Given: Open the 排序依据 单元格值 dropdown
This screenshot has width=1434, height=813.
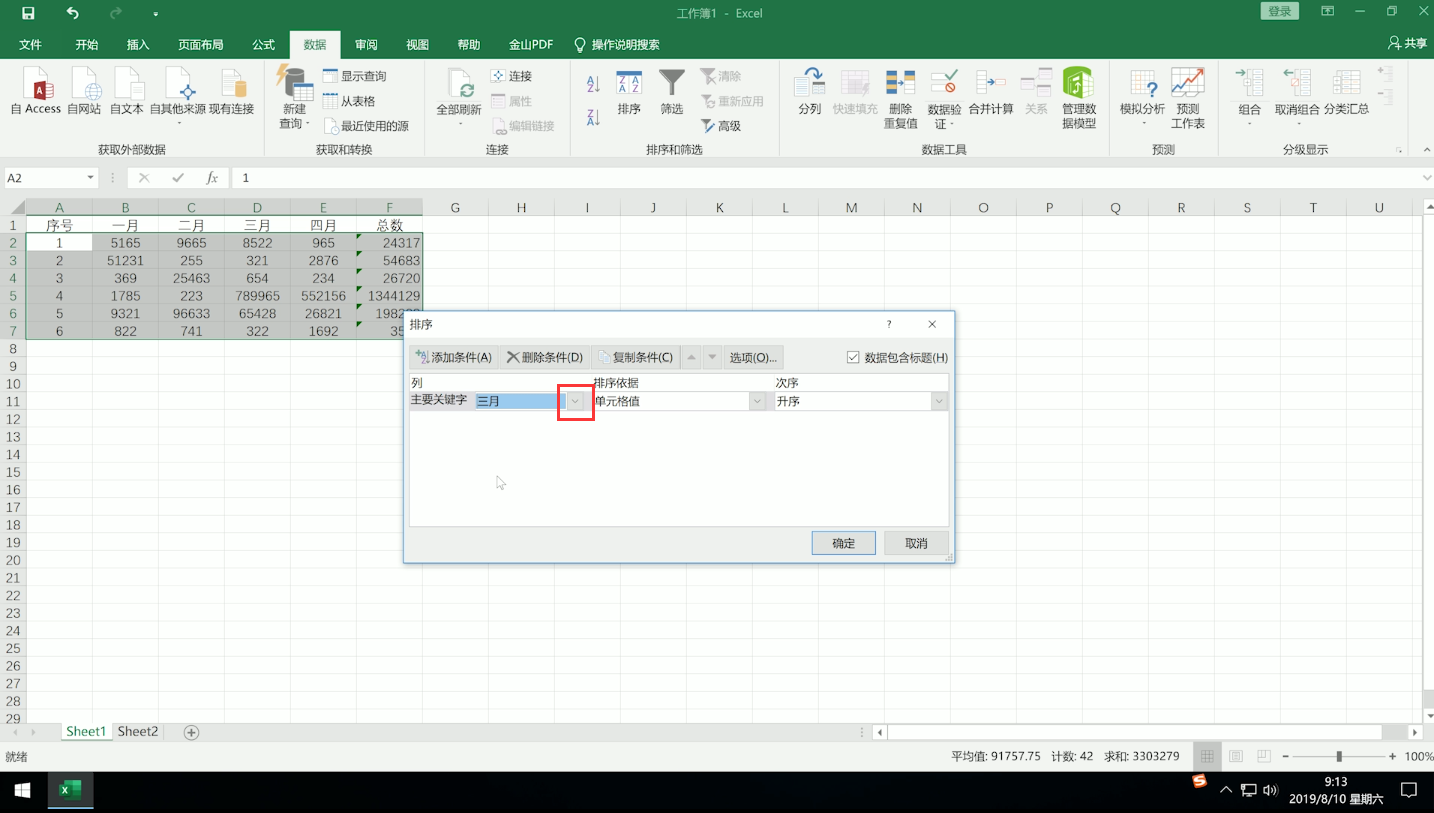Looking at the screenshot, I should pyautogui.click(x=758, y=401).
